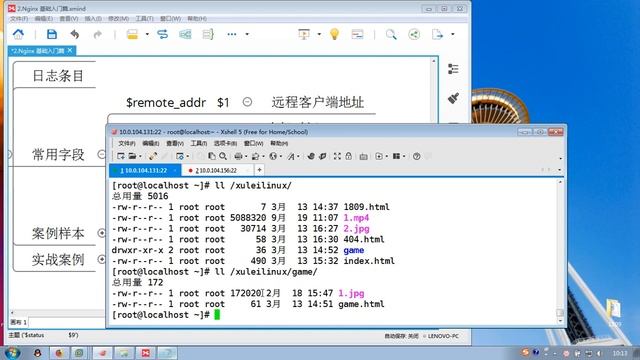640x360 pixels.
Task: Select the 远程客户端地址 topic
Action: 318,102
